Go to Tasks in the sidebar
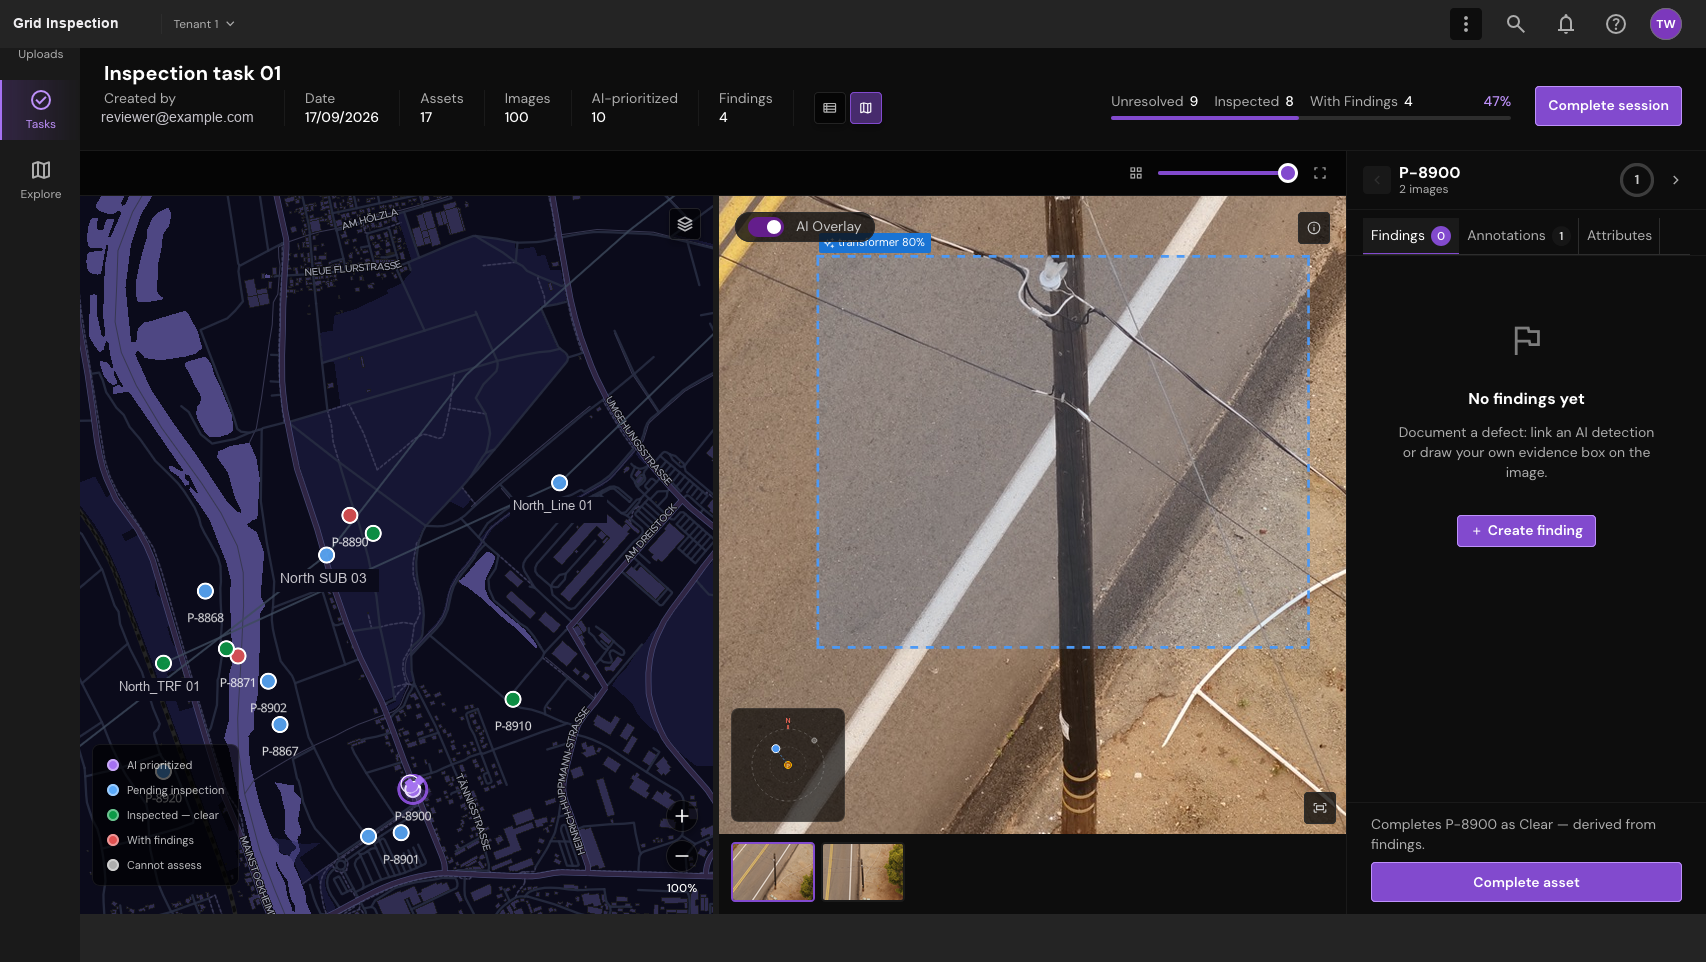The width and height of the screenshot is (1706, 962). click(40, 110)
